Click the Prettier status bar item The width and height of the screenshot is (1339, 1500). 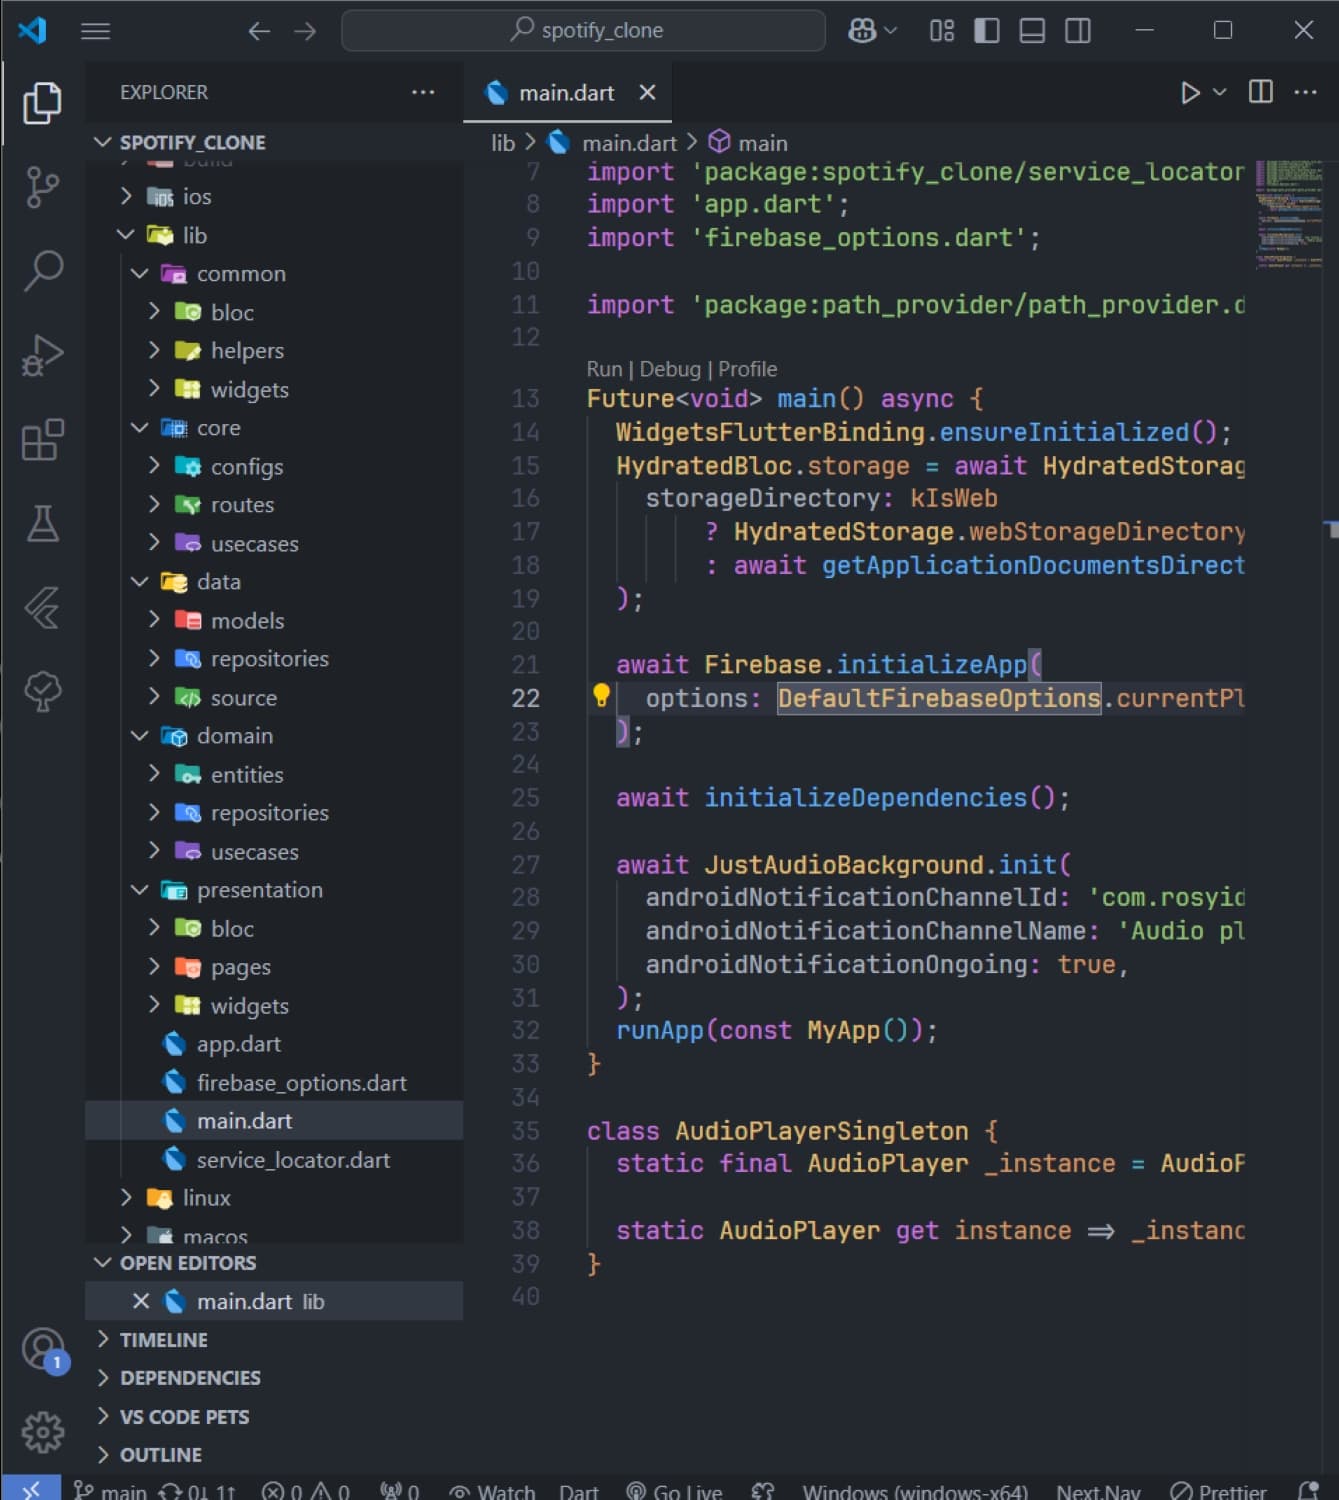pyautogui.click(x=1218, y=1491)
